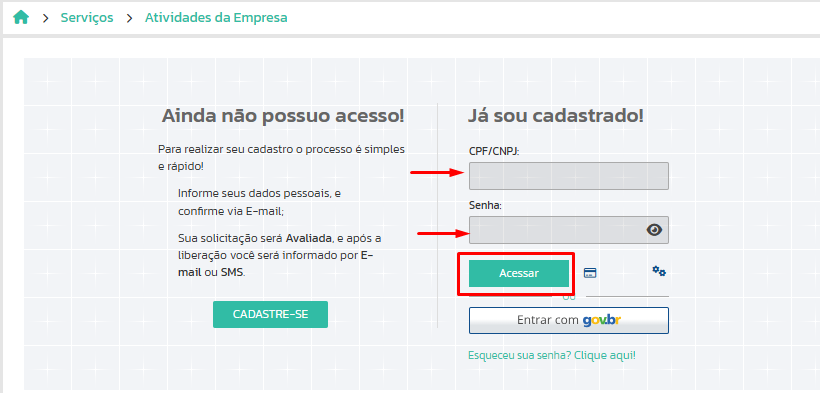This screenshot has width=820, height=393.
Task: Click the gov.br logo in the login button
Action: [601, 320]
